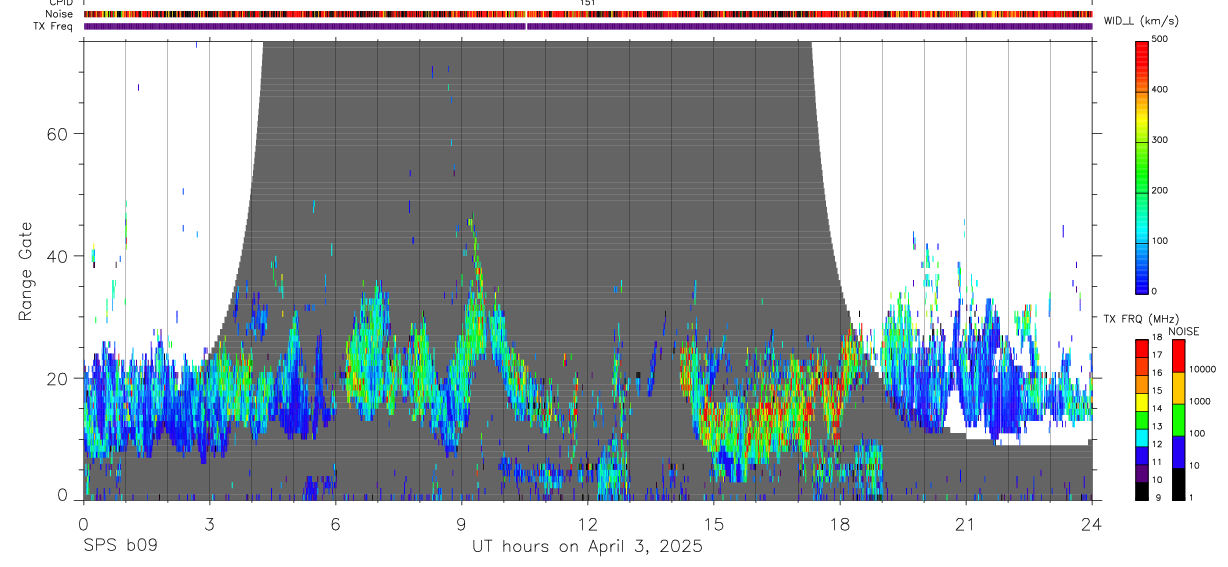Select the 'SPS b09' radar label
1228x567 pixels.
(x=119, y=547)
